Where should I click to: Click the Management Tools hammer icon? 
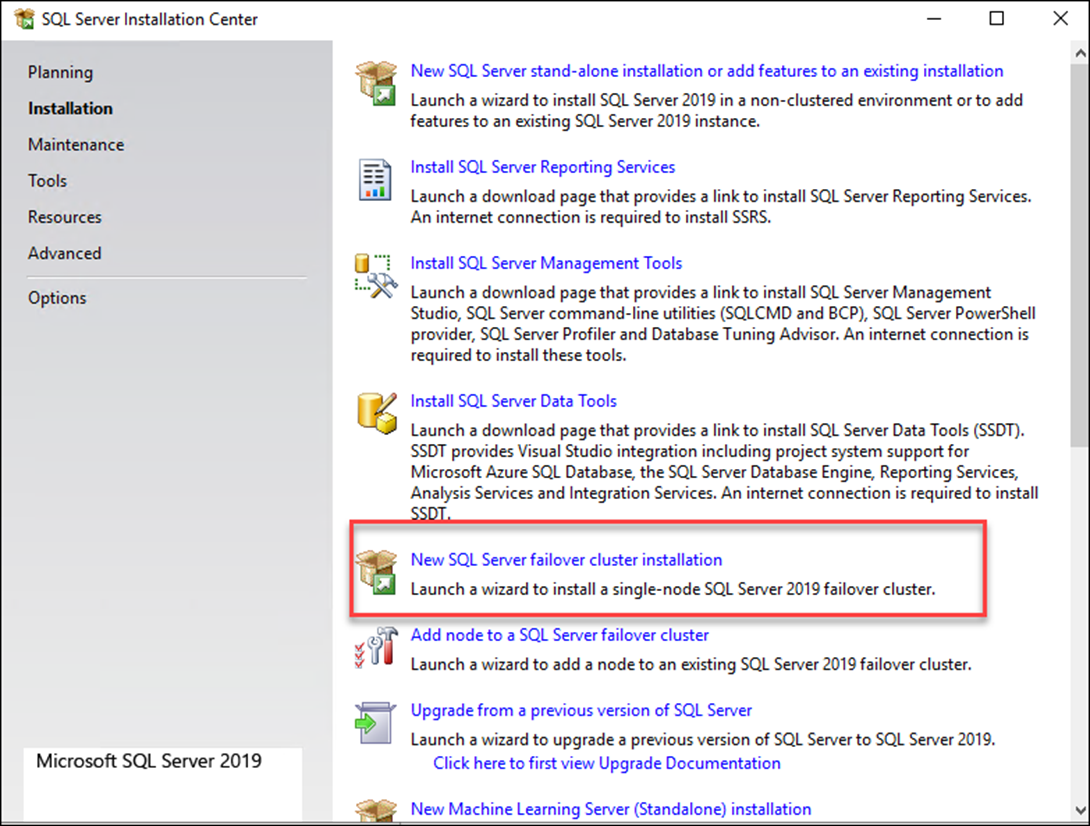[x=376, y=276]
